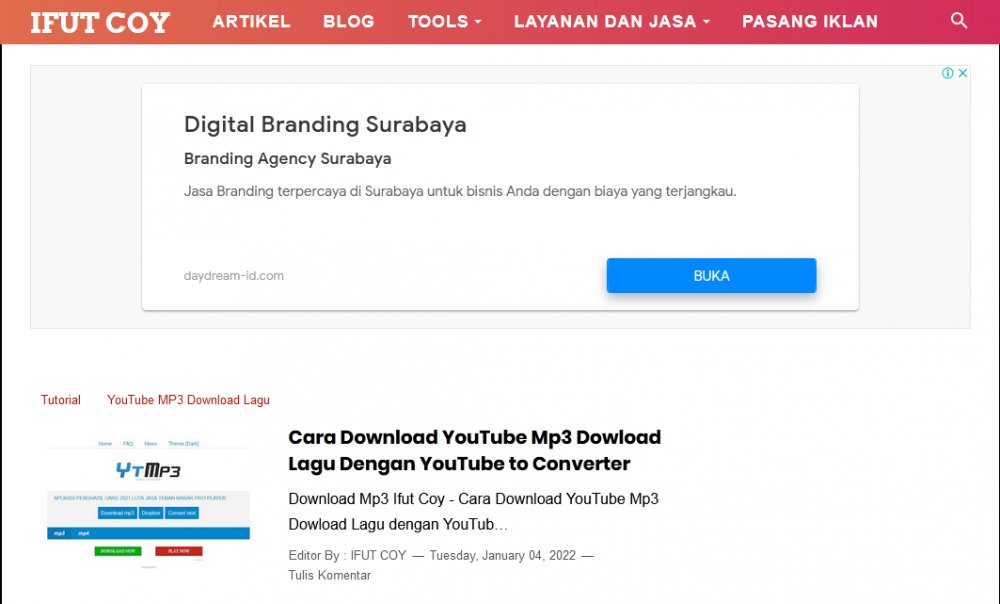
Task: Select the Tutorial category label
Action: (x=61, y=400)
